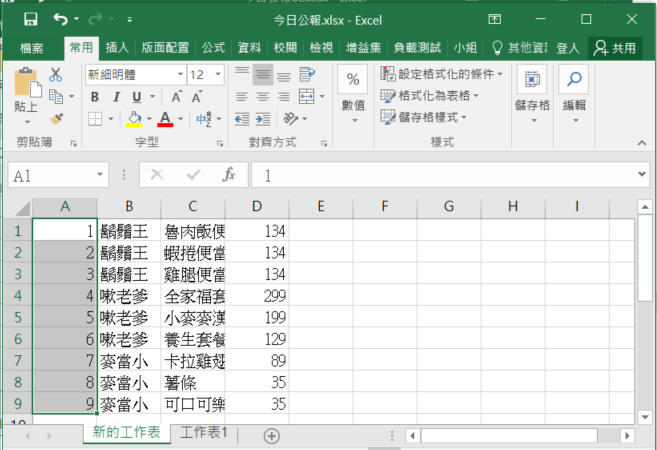Open 格式化為表格 menu
657x450 pixels.
coord(429,96)
